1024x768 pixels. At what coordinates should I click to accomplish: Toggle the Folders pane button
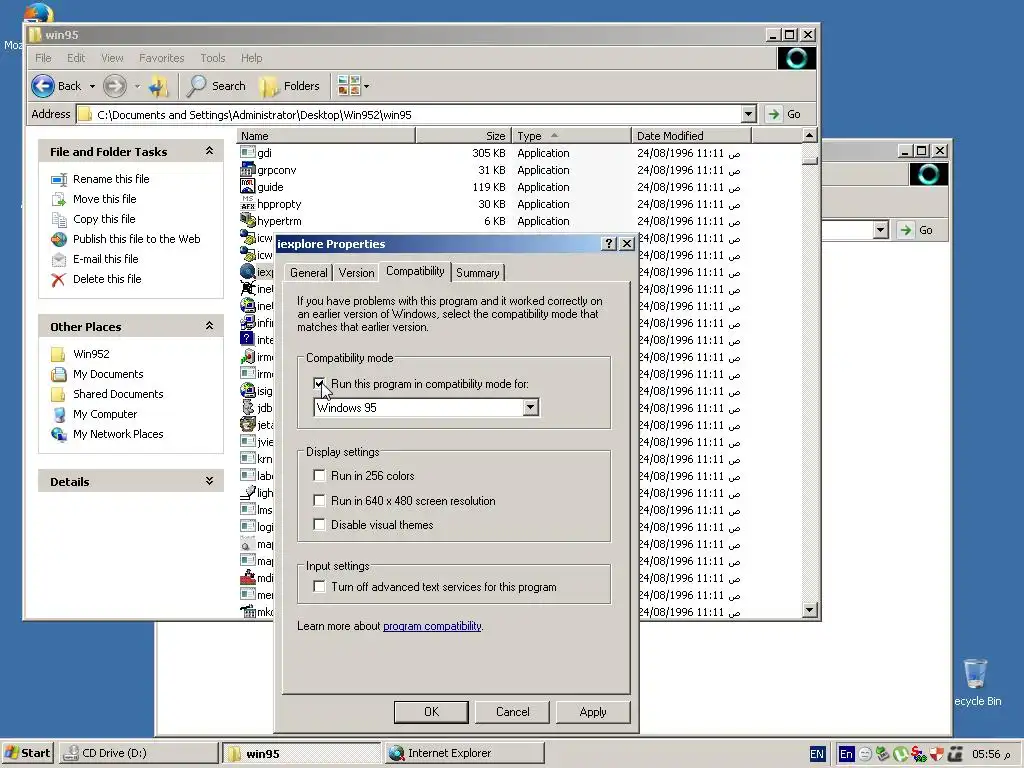(x=289, y=86)
